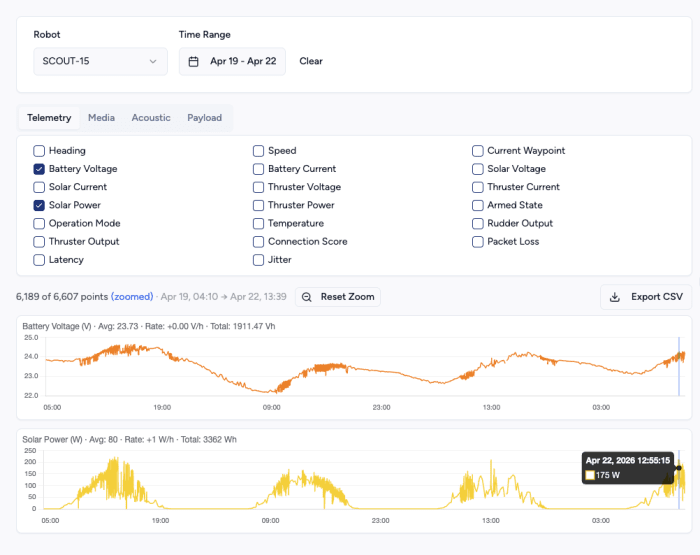The width and height of the screenshot is (700, 555).
Task: Reset the chart zoom
Action: [x=338, y=297]
